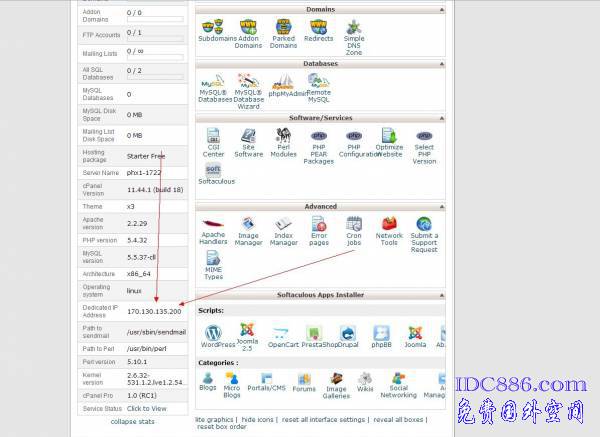Screen dimensions: 600x437
Task: Collapse the Advanced section arrow
Action: 441,207
